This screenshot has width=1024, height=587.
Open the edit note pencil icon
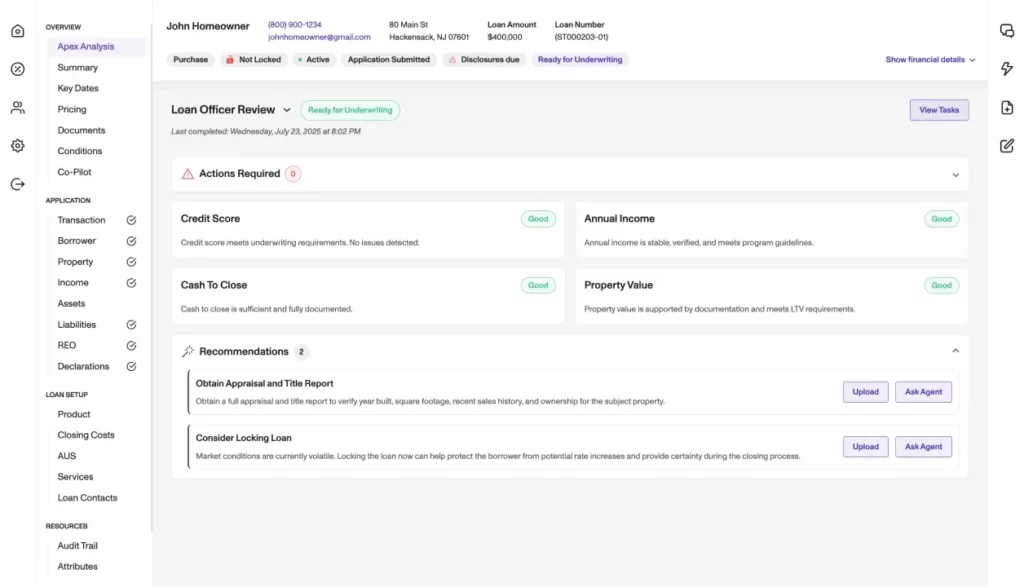[x=1007, y=146]
